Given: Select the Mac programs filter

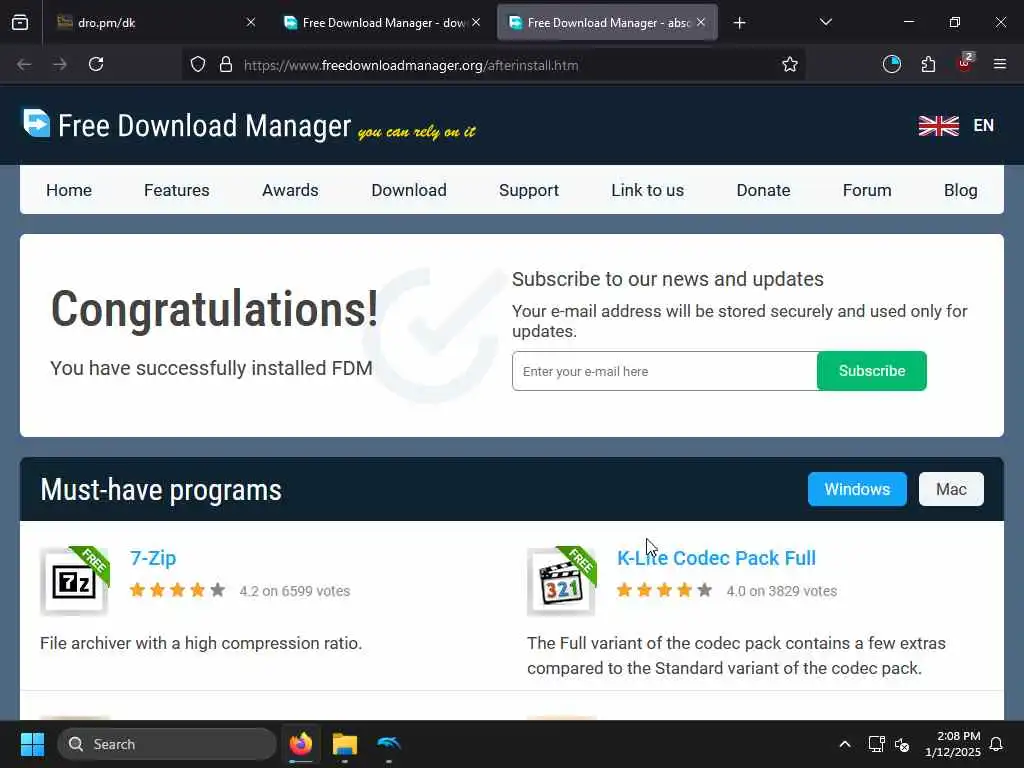Looking at the screenshot, I should [951, 489].
